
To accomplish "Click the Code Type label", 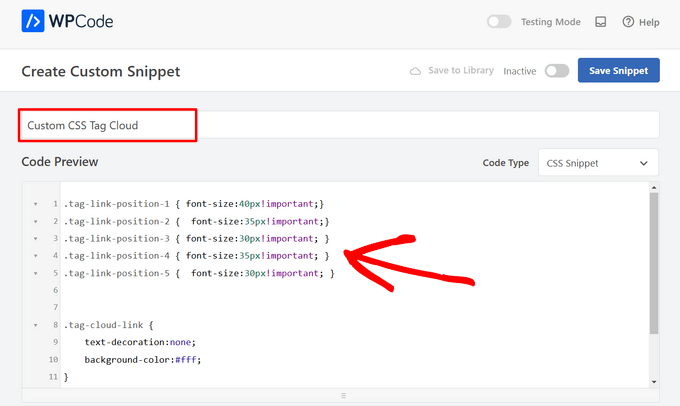I will (x=506, y=163).
